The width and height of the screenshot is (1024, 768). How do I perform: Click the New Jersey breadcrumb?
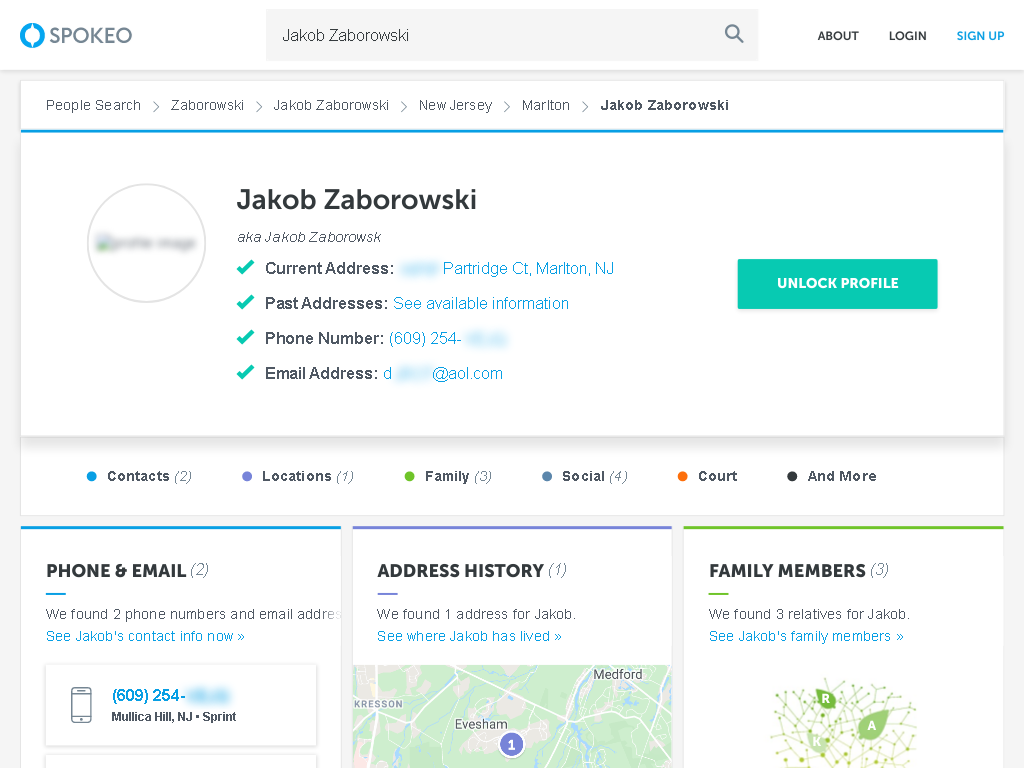pos(455,105)
